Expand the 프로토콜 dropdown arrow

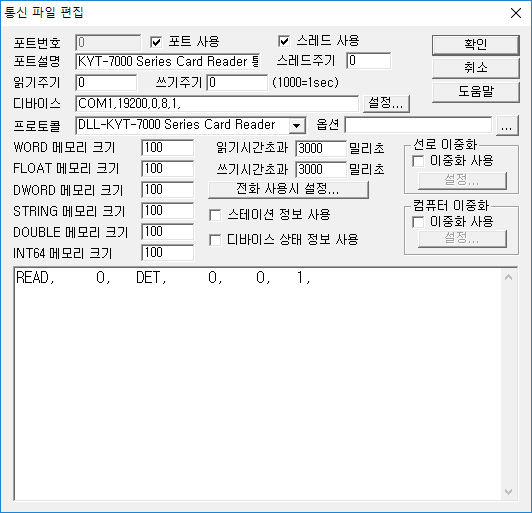point(297,126)
